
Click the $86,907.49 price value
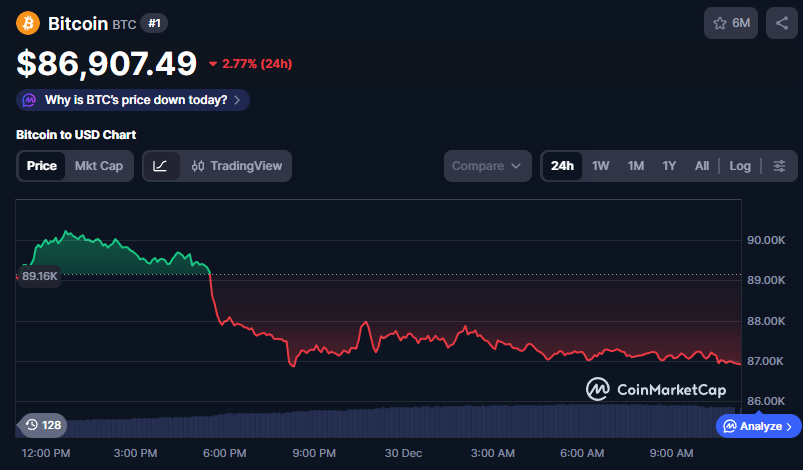pyautogui.click(x=107, y=63)
